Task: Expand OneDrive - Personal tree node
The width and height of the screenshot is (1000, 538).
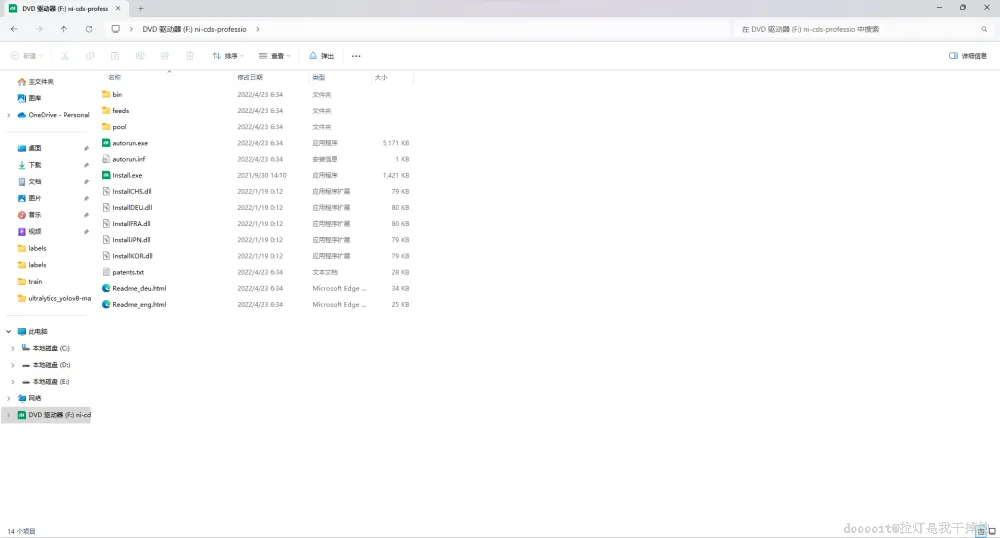Action: [9, 115]
